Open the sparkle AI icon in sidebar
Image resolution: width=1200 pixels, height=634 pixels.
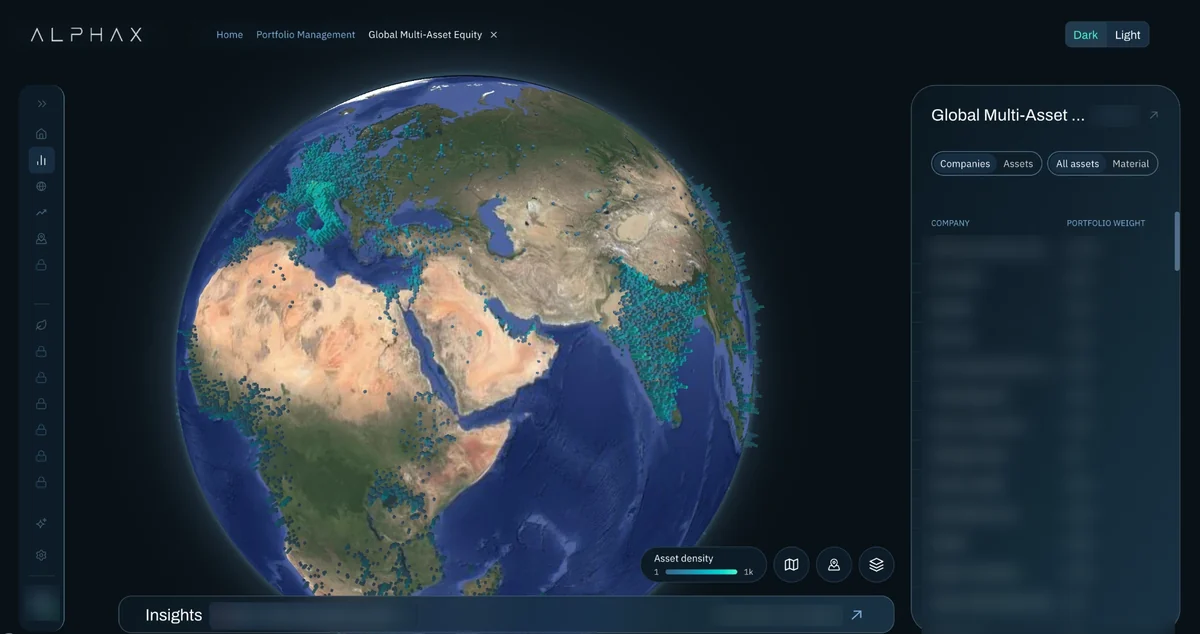pos(41,523)
